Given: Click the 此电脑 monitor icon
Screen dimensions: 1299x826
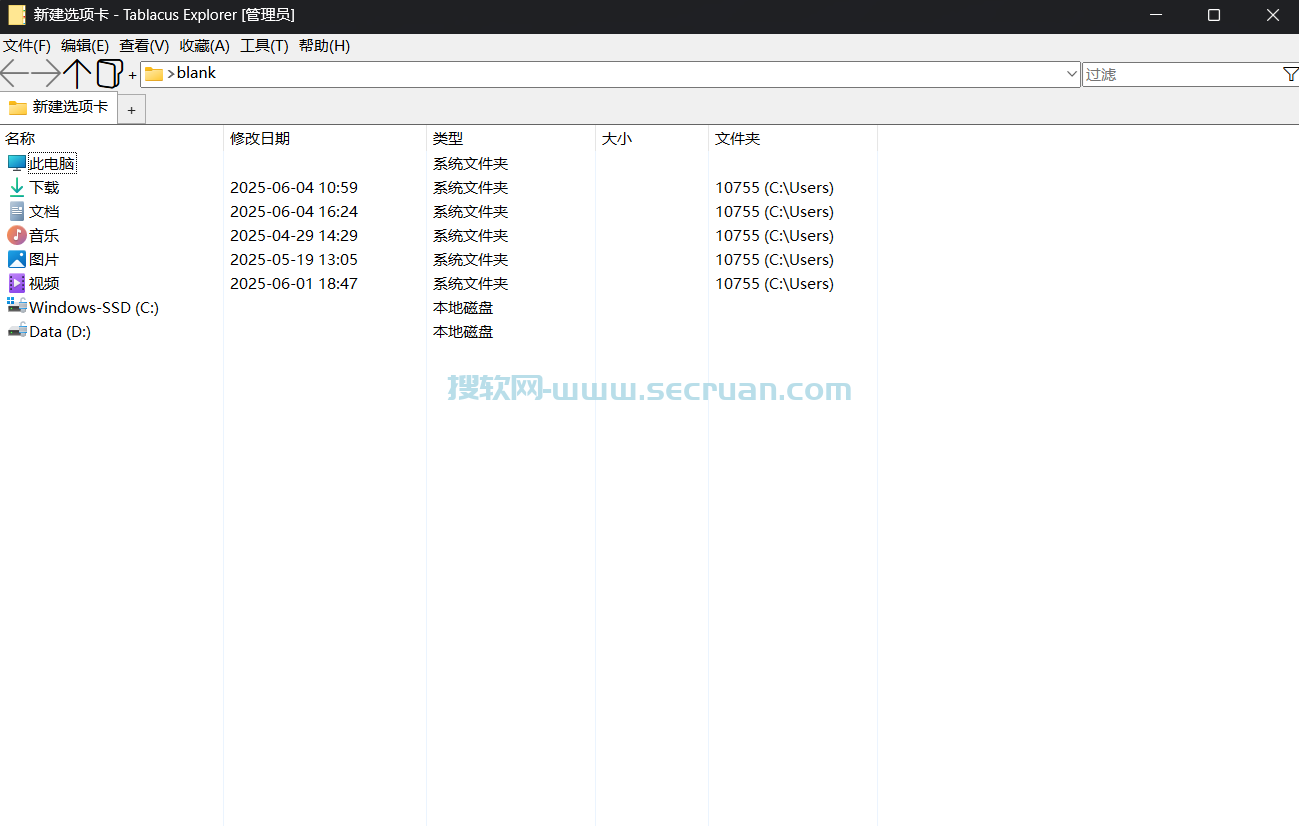Looking at the screenshot, I should click(x=17, y=163).
